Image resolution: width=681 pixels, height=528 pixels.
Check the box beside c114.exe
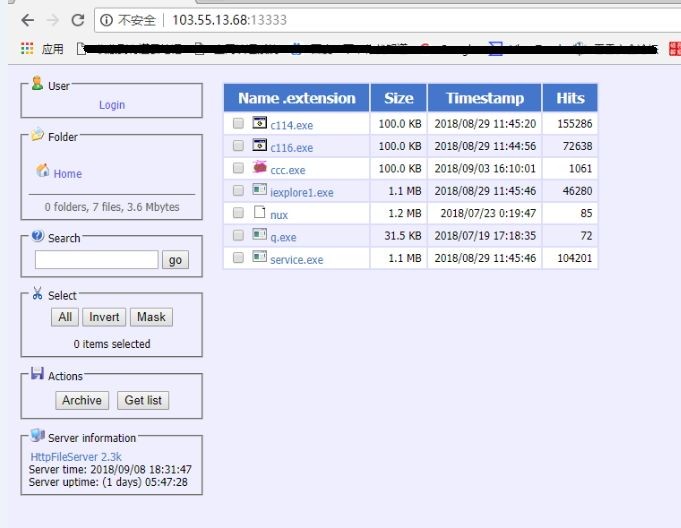(x=238, y=124)
